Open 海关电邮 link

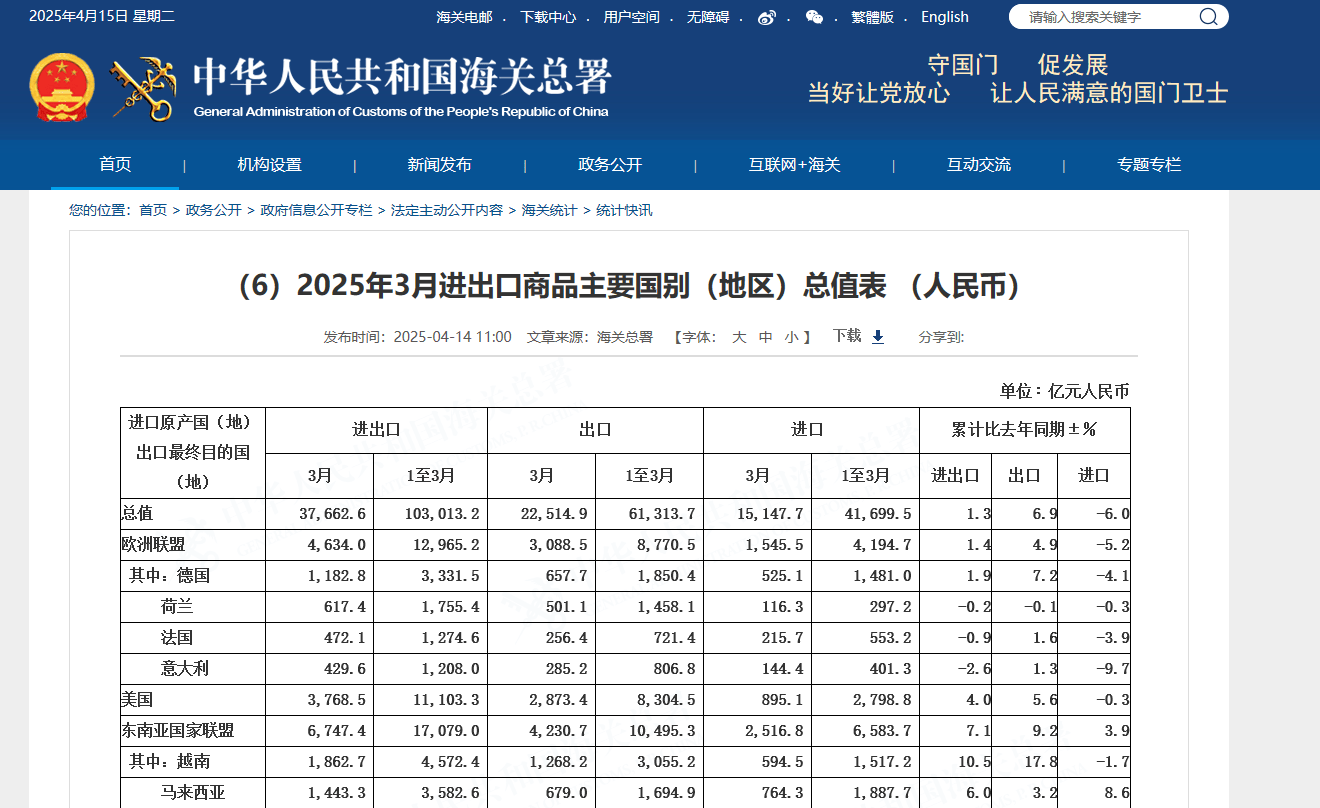click(x=464, y=17)
